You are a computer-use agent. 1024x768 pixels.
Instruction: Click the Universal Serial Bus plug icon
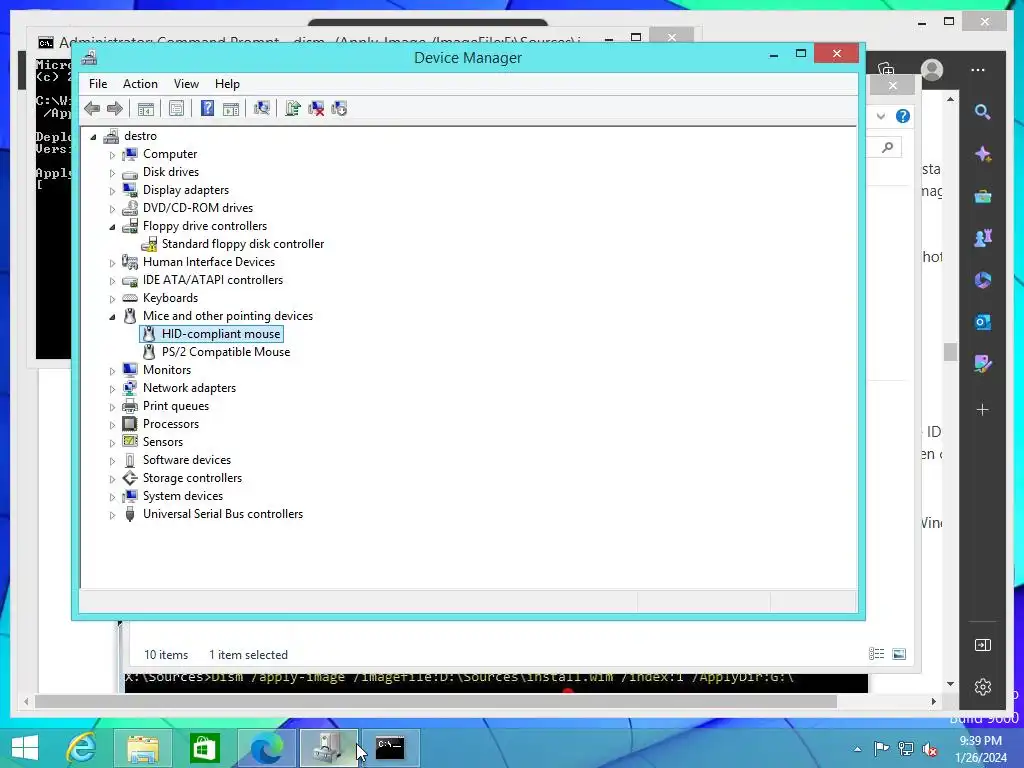tap(130, 514)
